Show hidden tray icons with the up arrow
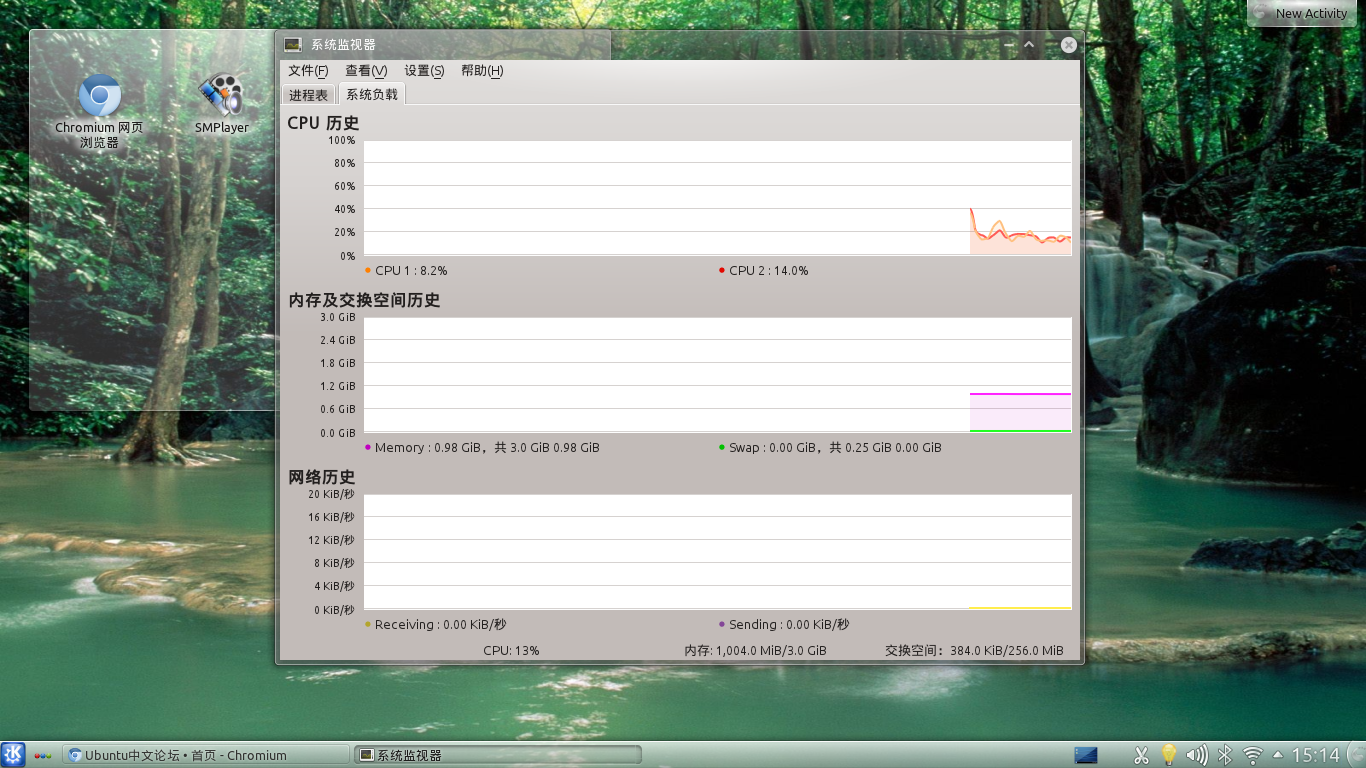Screen dimensions: 1366x768 pyautogui.click(x=1278, y=755)
